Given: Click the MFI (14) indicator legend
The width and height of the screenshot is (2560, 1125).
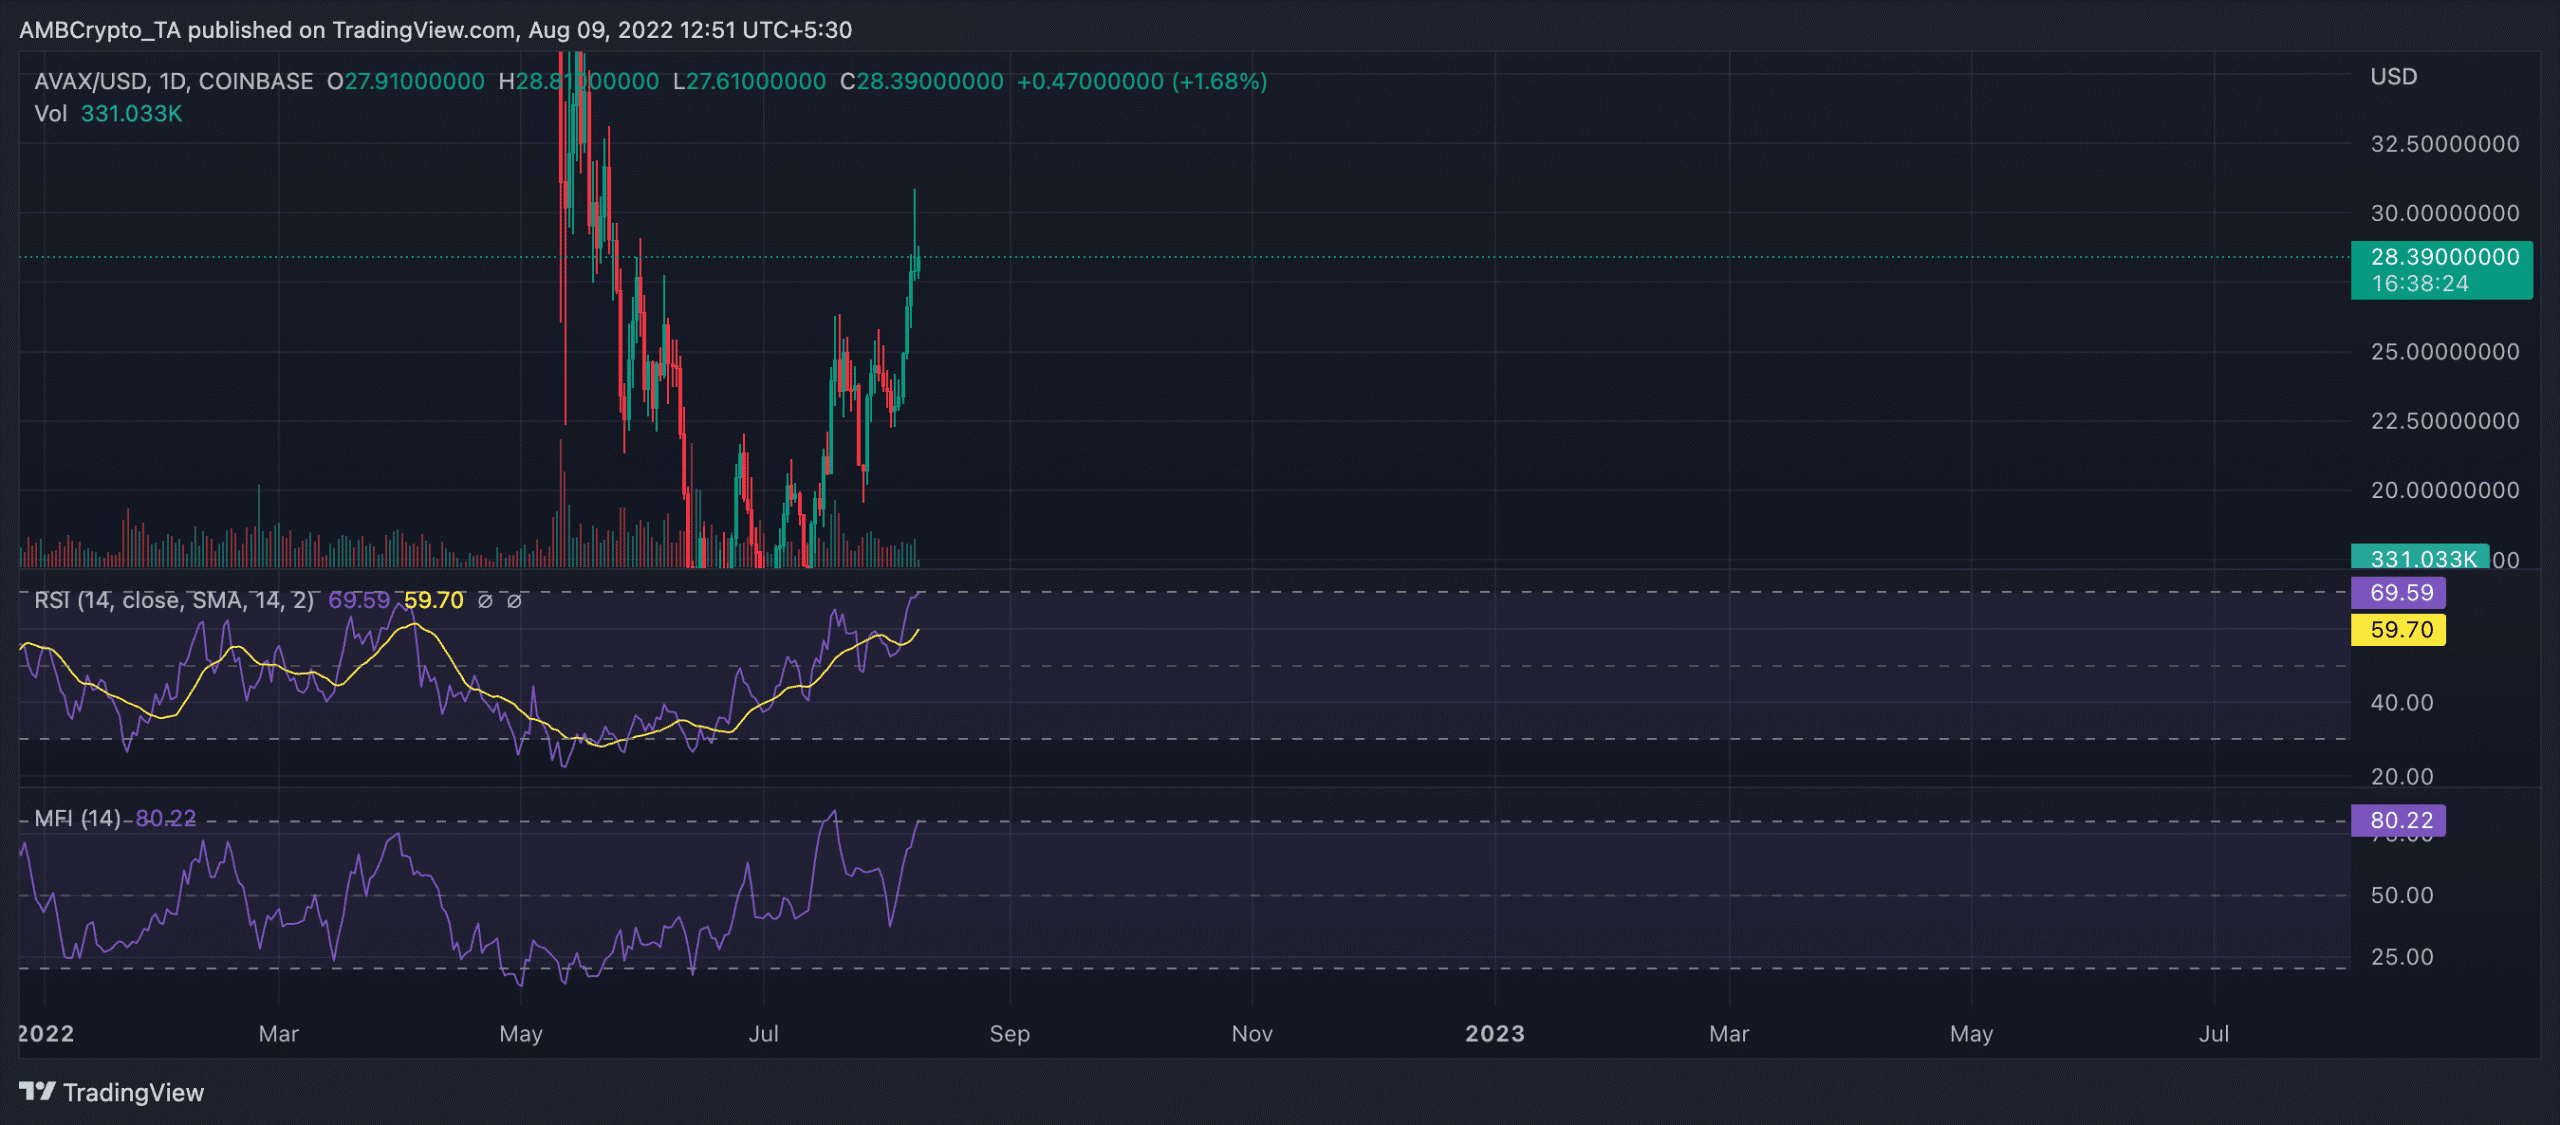Looking at the screenshot, I should (x=78, y=819).
